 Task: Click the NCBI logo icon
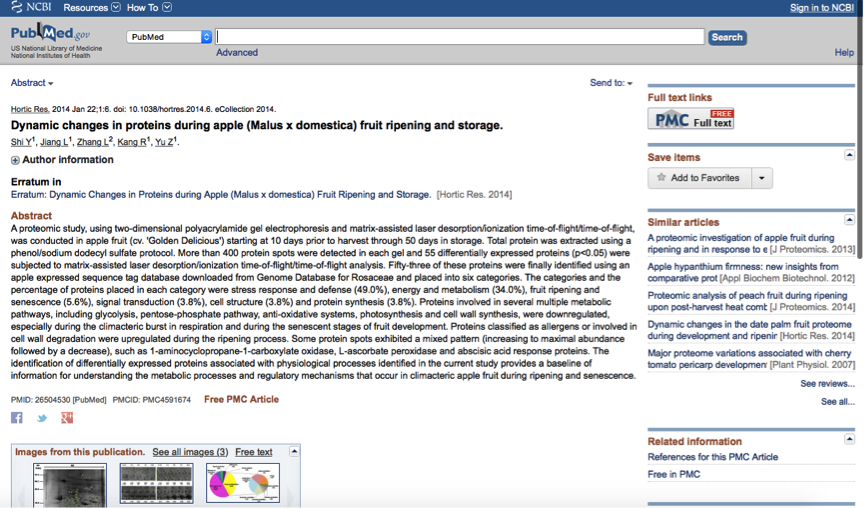tap(17, 7)
